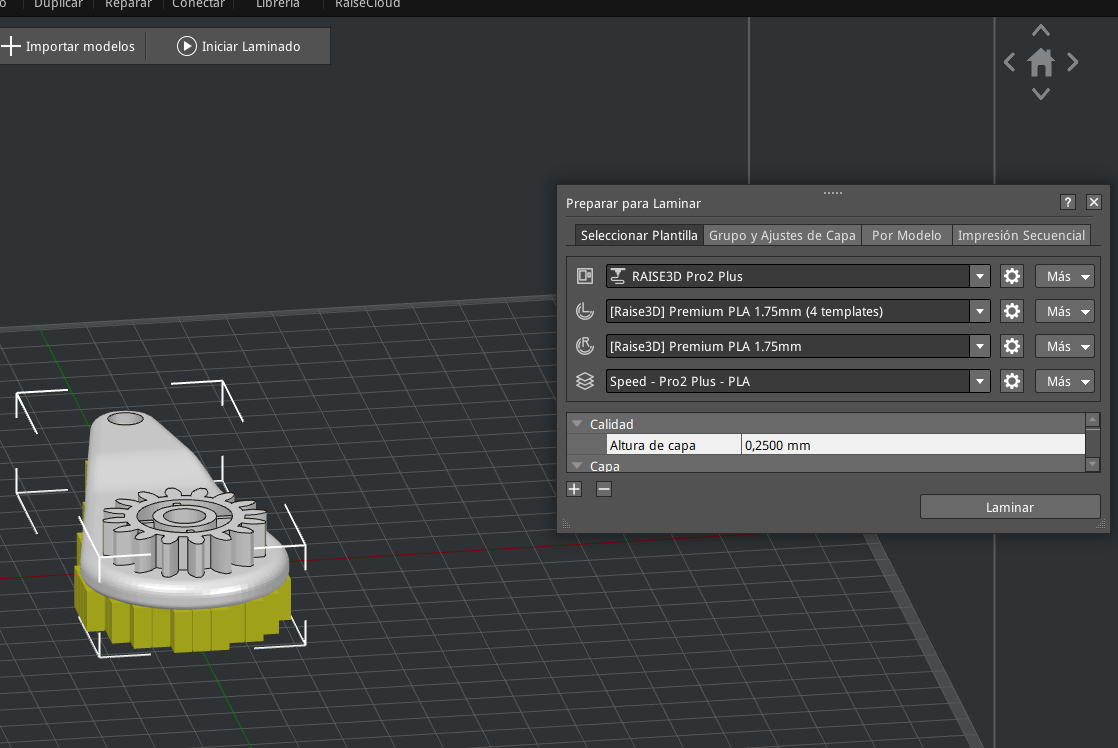Click Importar modelos

70,46
